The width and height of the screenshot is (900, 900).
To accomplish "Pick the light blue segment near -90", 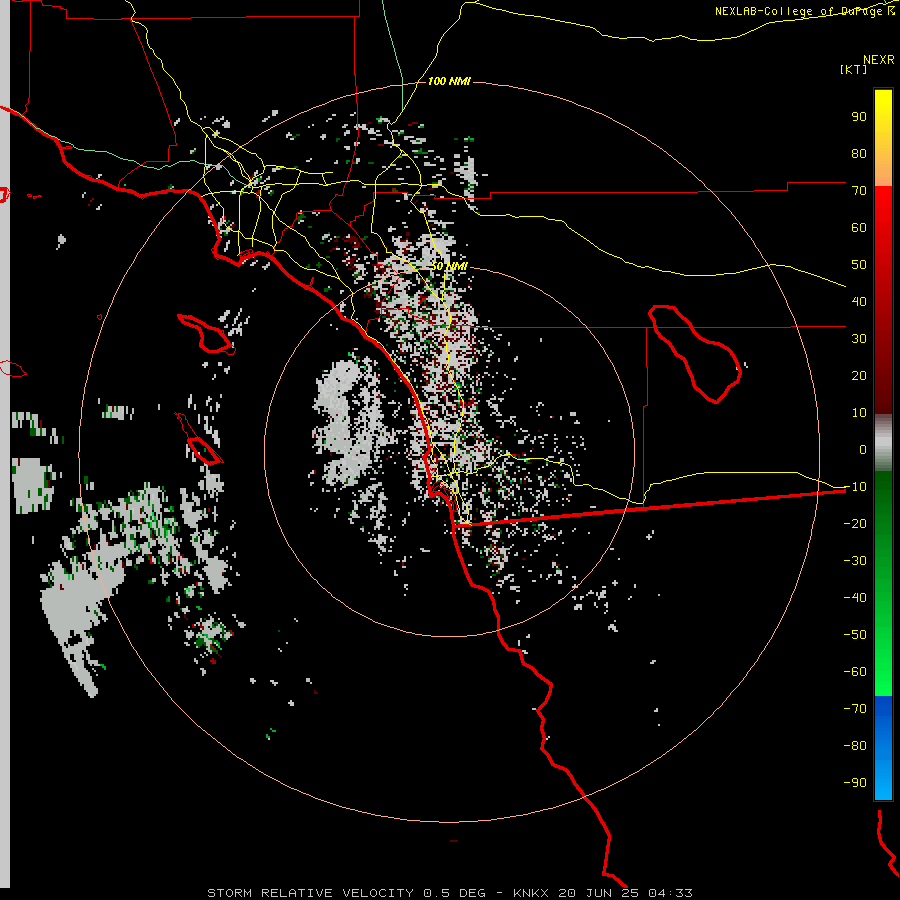I will click(x=883, y=778).
